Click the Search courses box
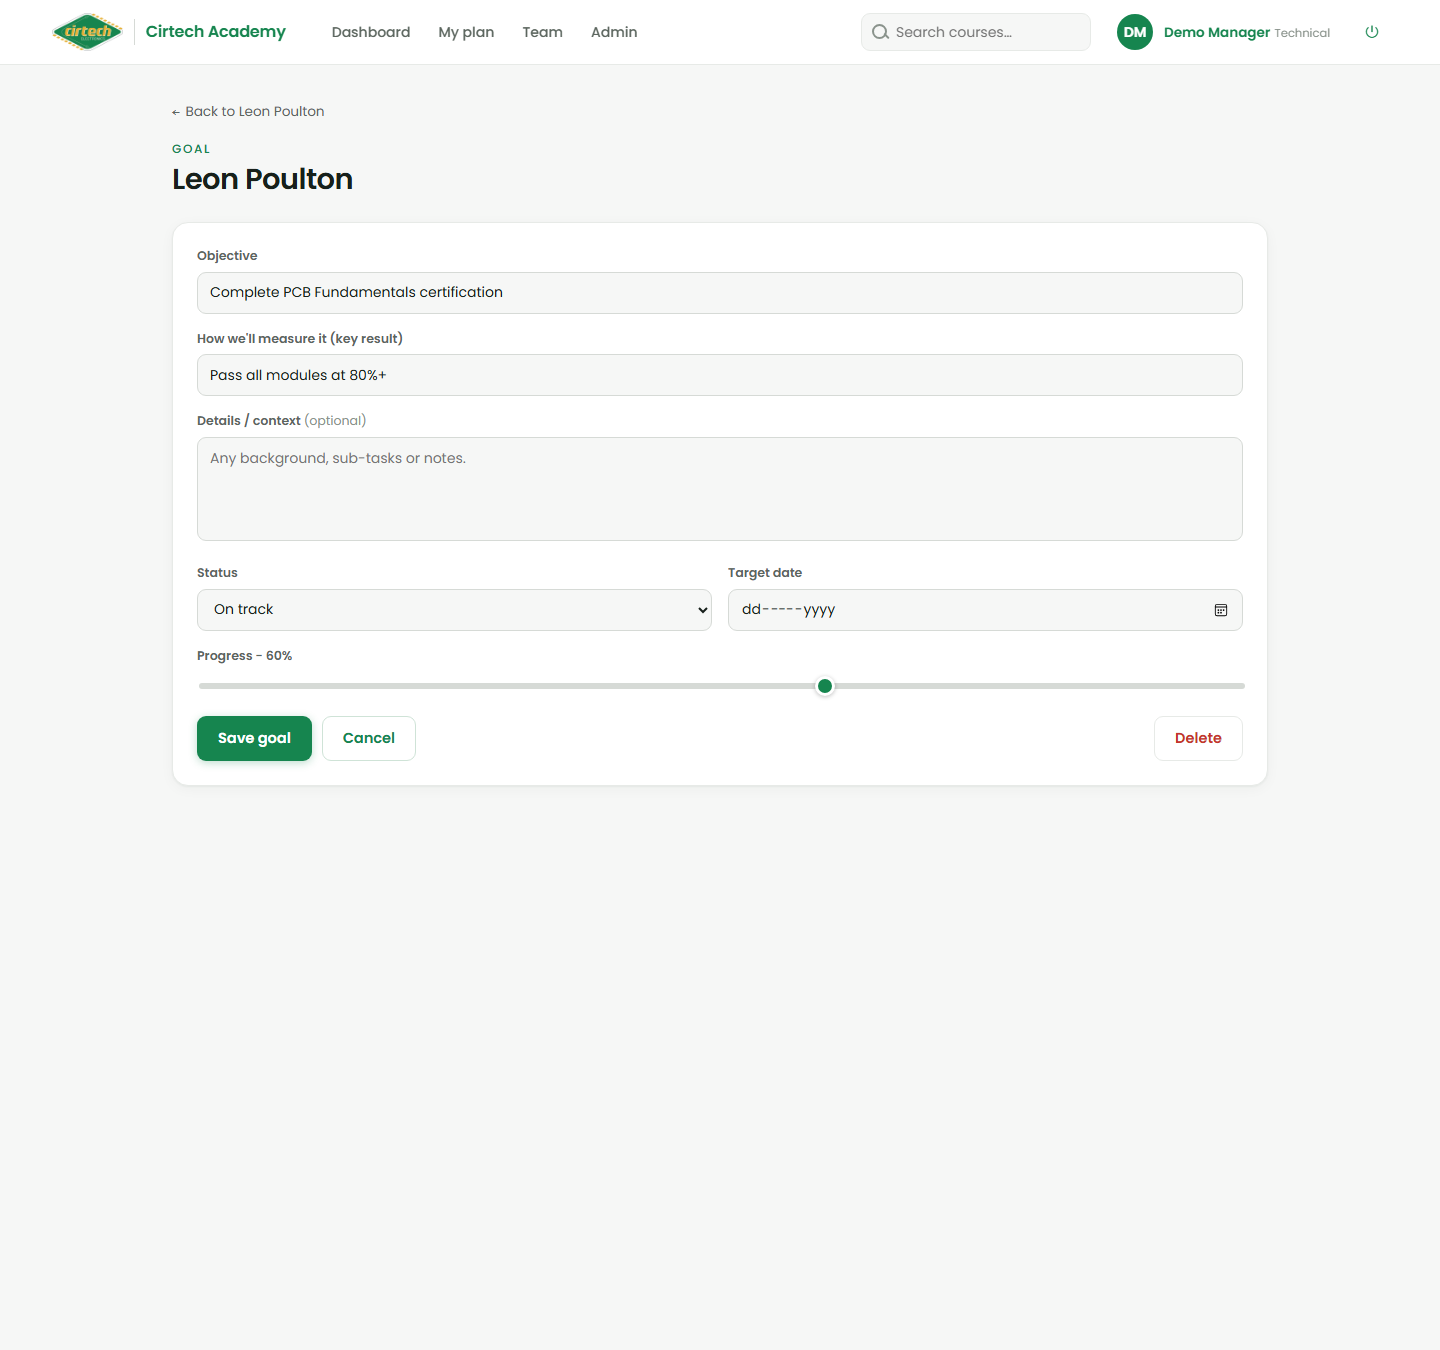The height and width of the screenshot is (1350, 1440). 976,32
